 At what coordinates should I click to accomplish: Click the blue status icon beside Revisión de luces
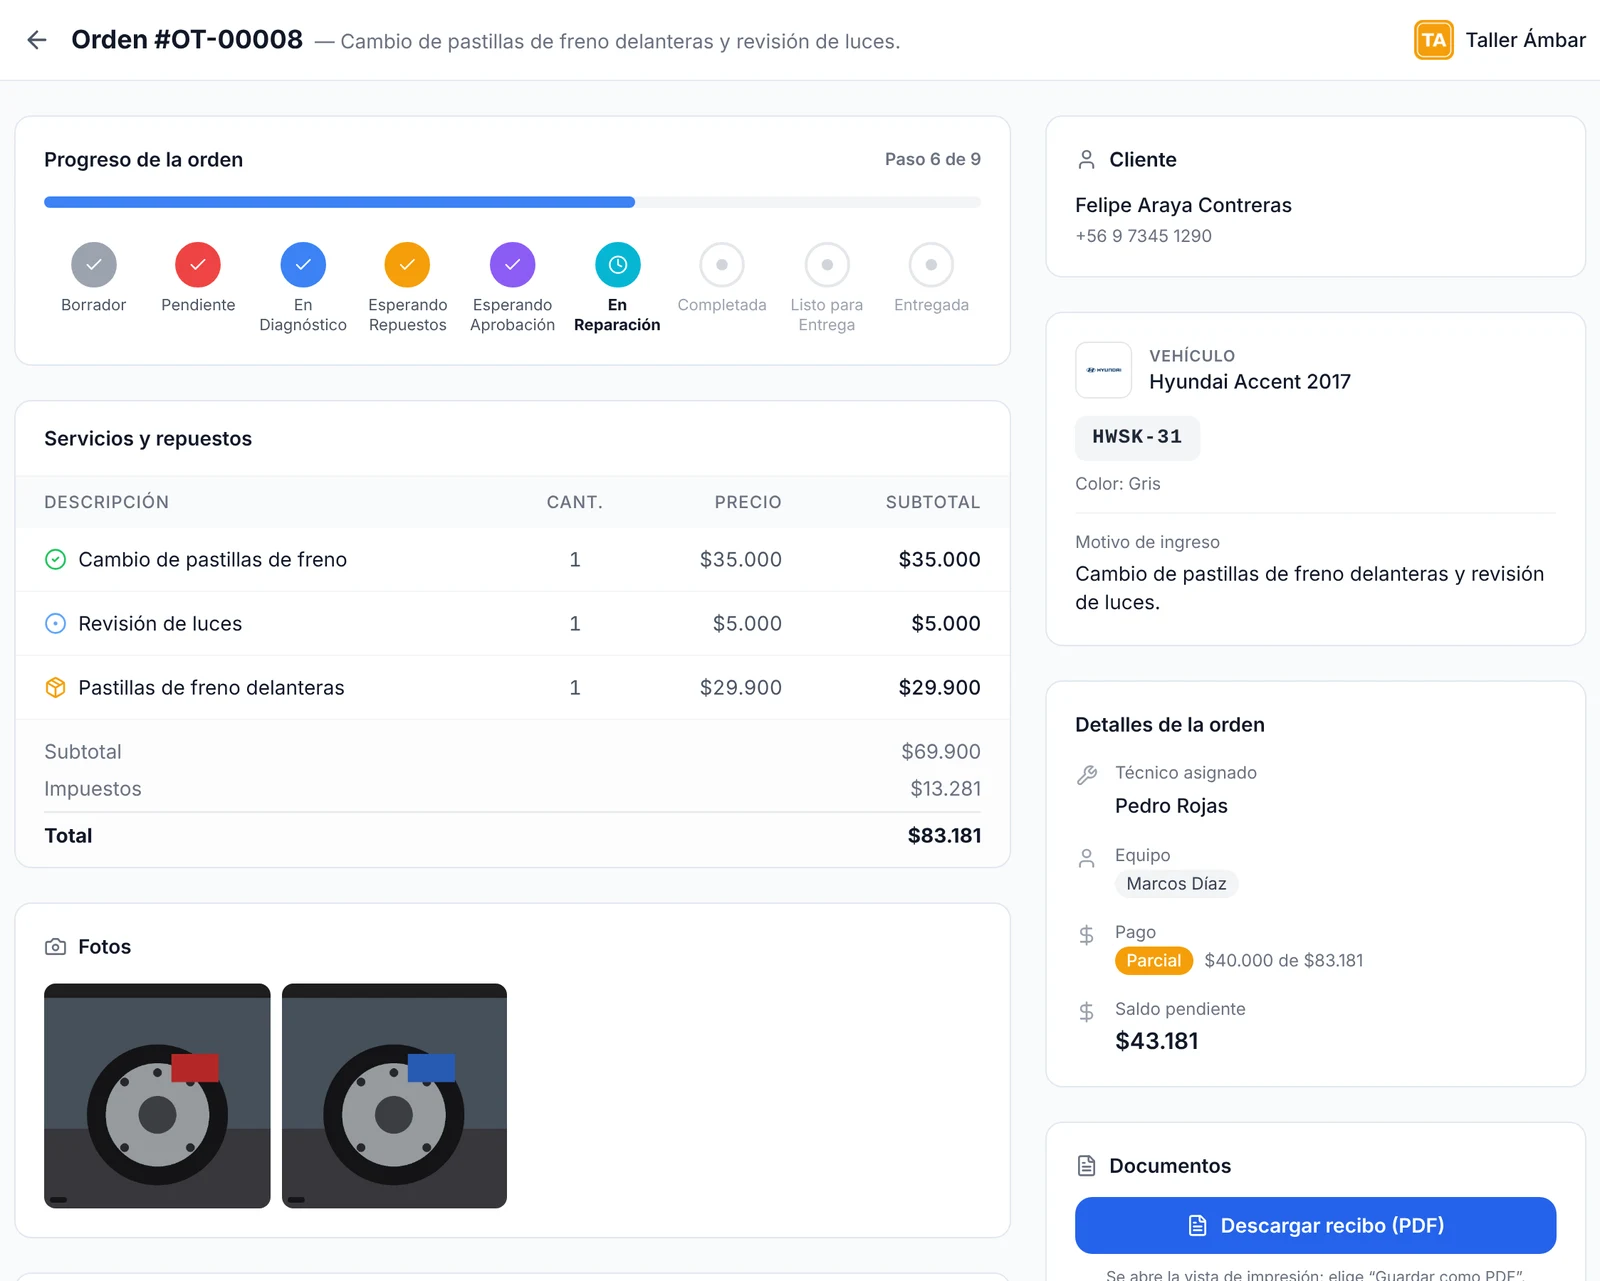[x=56, y=624]
